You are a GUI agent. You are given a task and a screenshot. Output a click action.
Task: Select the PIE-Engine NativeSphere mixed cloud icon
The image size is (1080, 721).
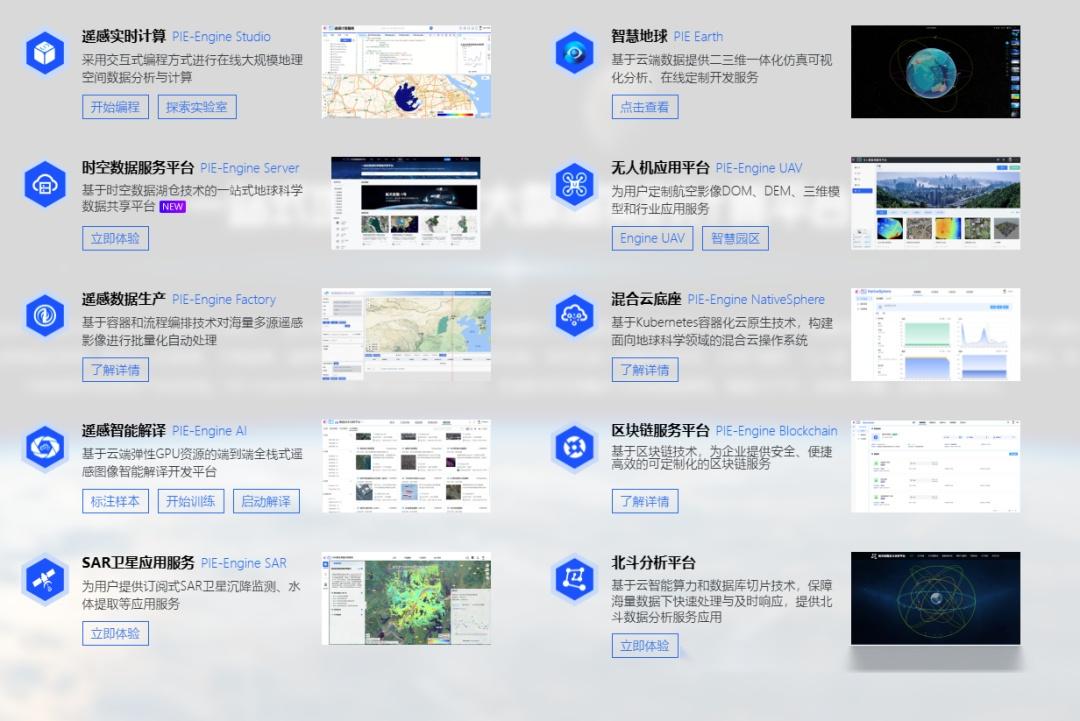(x=574, y=316)
